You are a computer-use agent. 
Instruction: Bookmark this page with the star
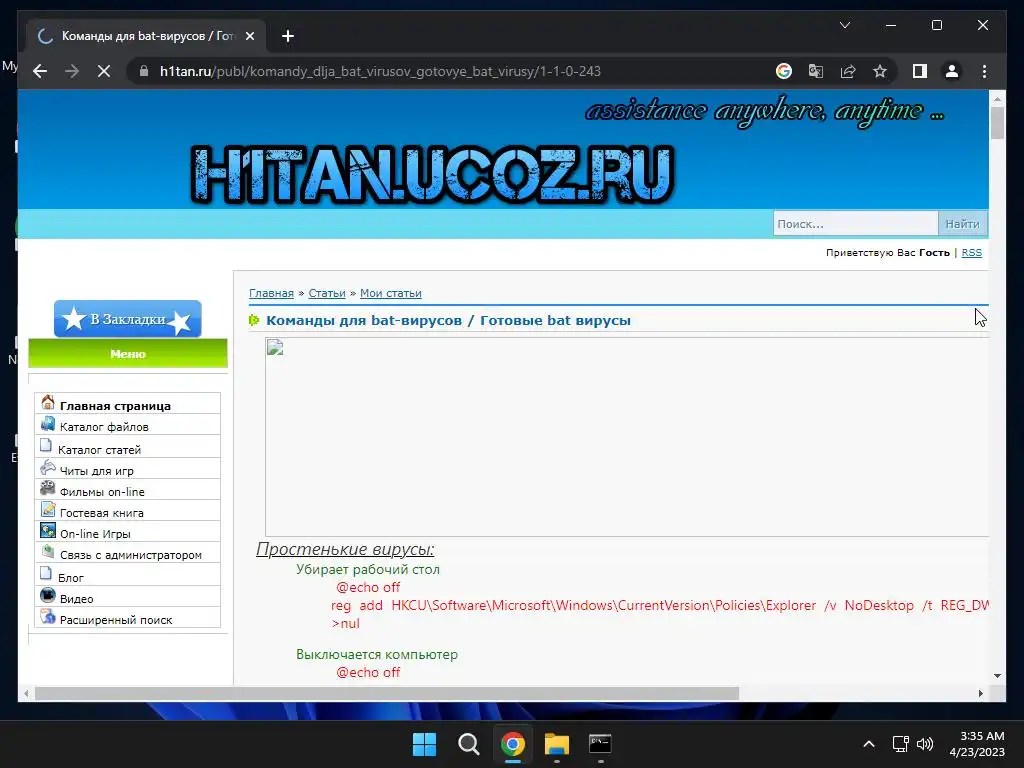pyautogui.click(x=880, y=71)
